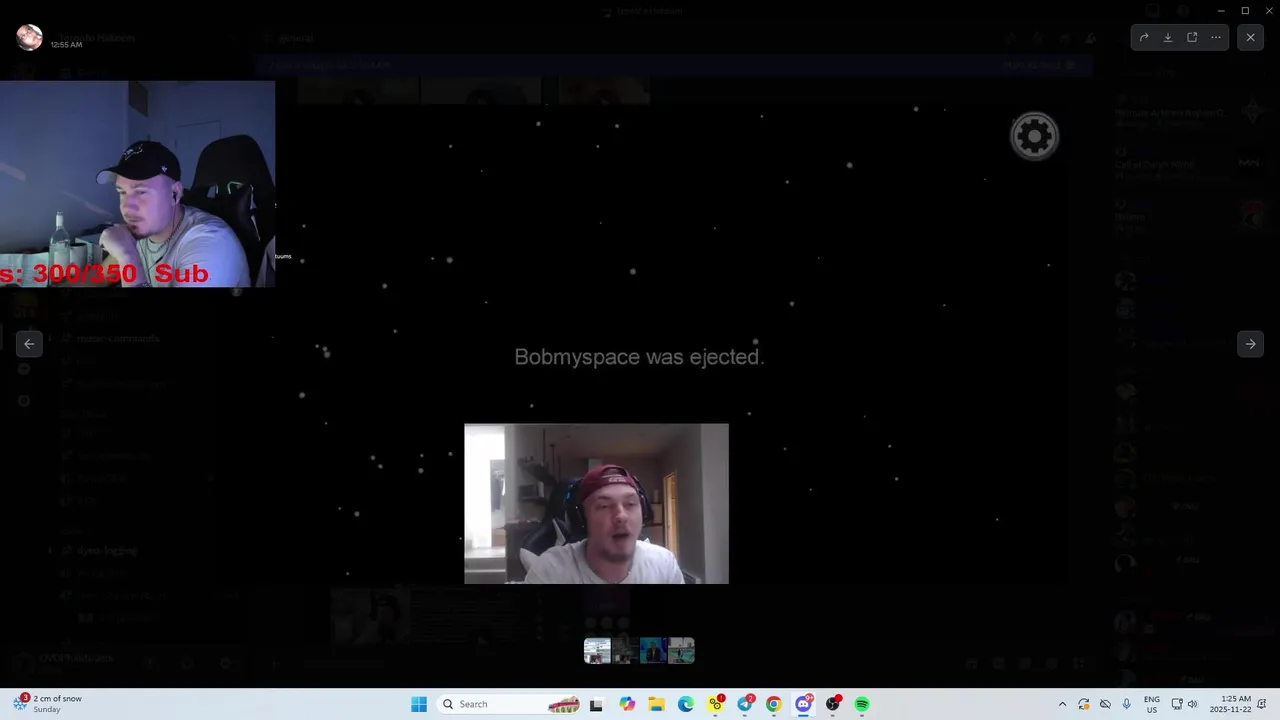Click the uploader's avatar in the viewer
Viewport: 1280px width, 720px height.
[x=30, y=38]
